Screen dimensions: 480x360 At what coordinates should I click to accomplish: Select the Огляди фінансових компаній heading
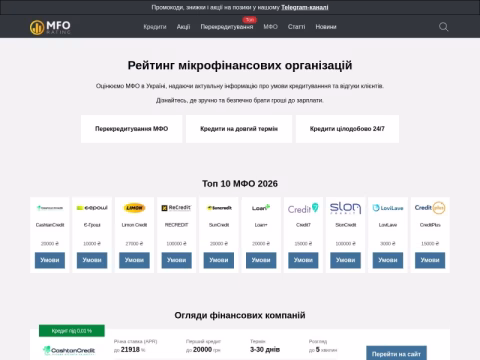pos(240,315)
